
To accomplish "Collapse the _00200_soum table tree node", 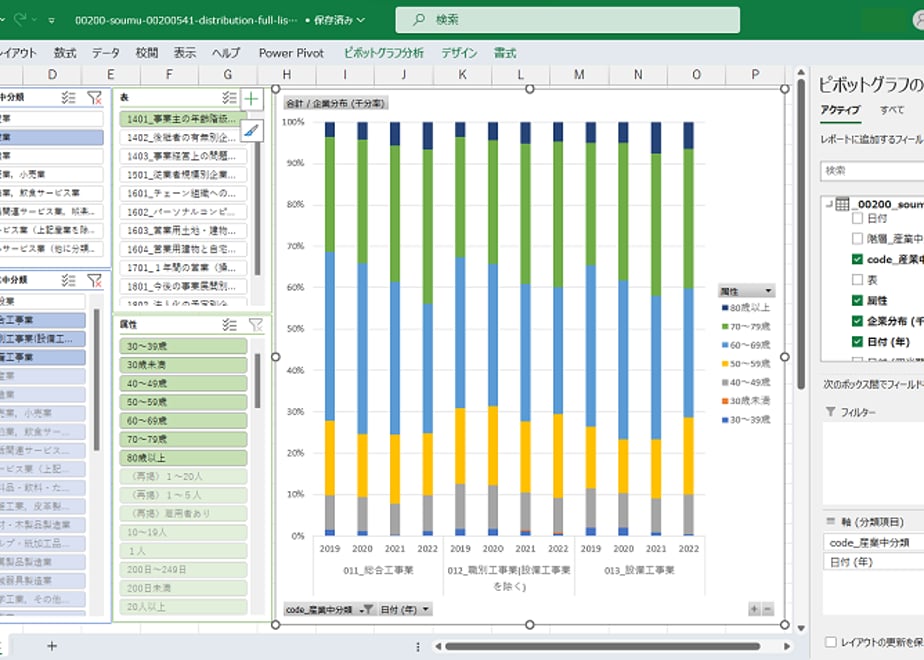I will 829,204.
